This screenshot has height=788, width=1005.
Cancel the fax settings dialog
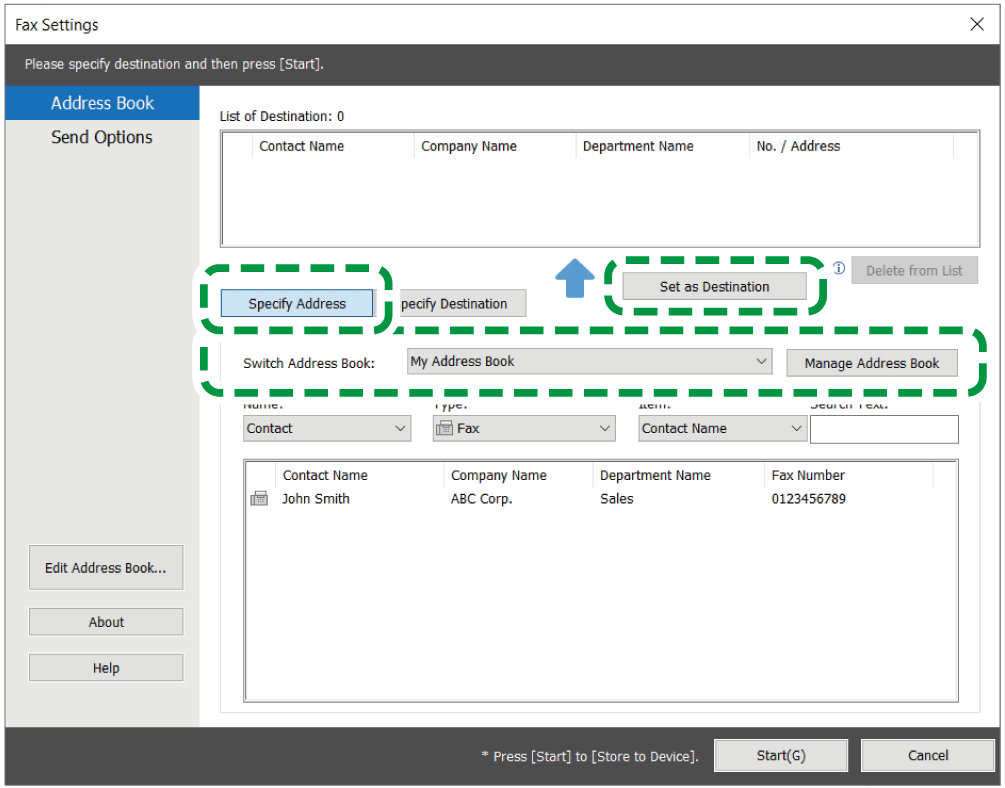pos(927,756)
